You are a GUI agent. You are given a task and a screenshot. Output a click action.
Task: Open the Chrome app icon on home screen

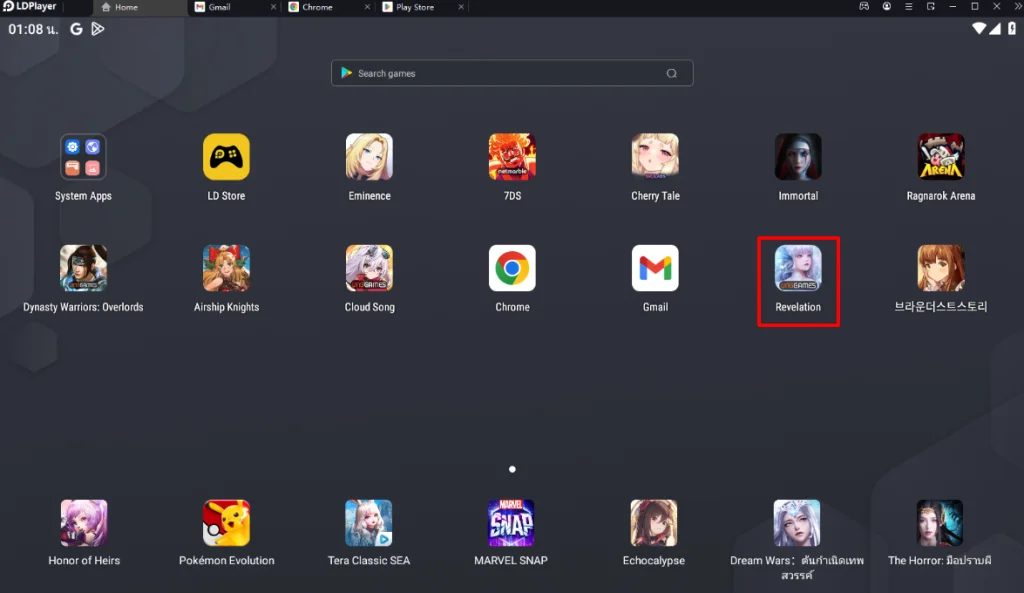tap(512, 268)
